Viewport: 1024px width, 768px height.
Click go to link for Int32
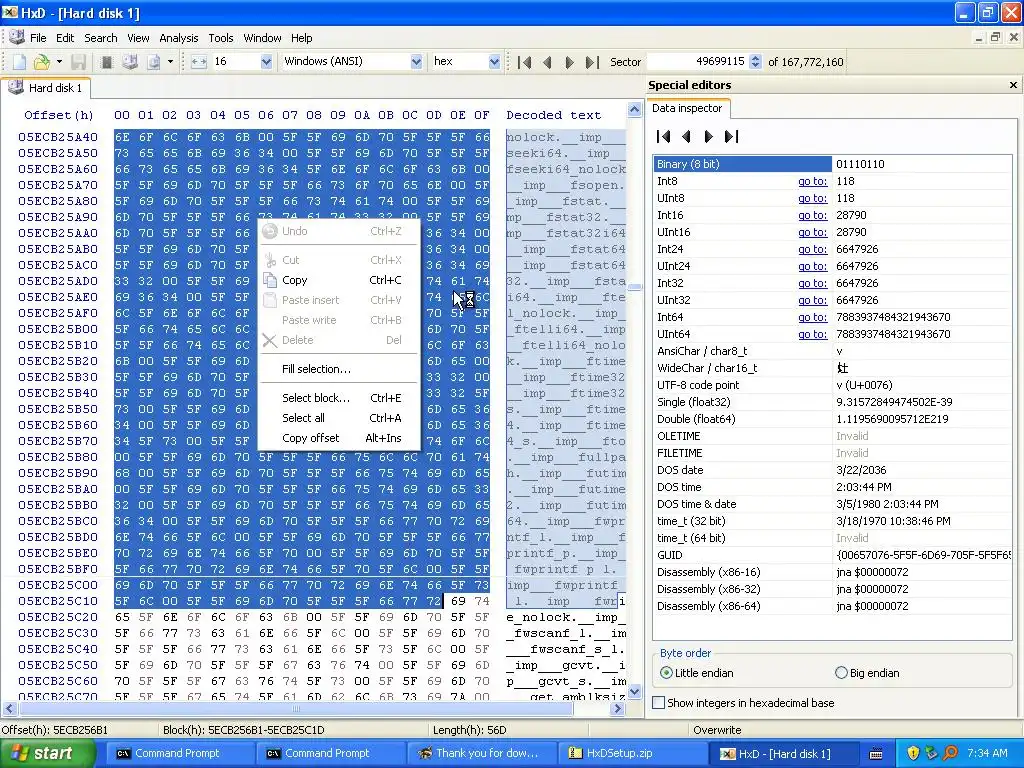pyautogui.click(x=812, y=283)
